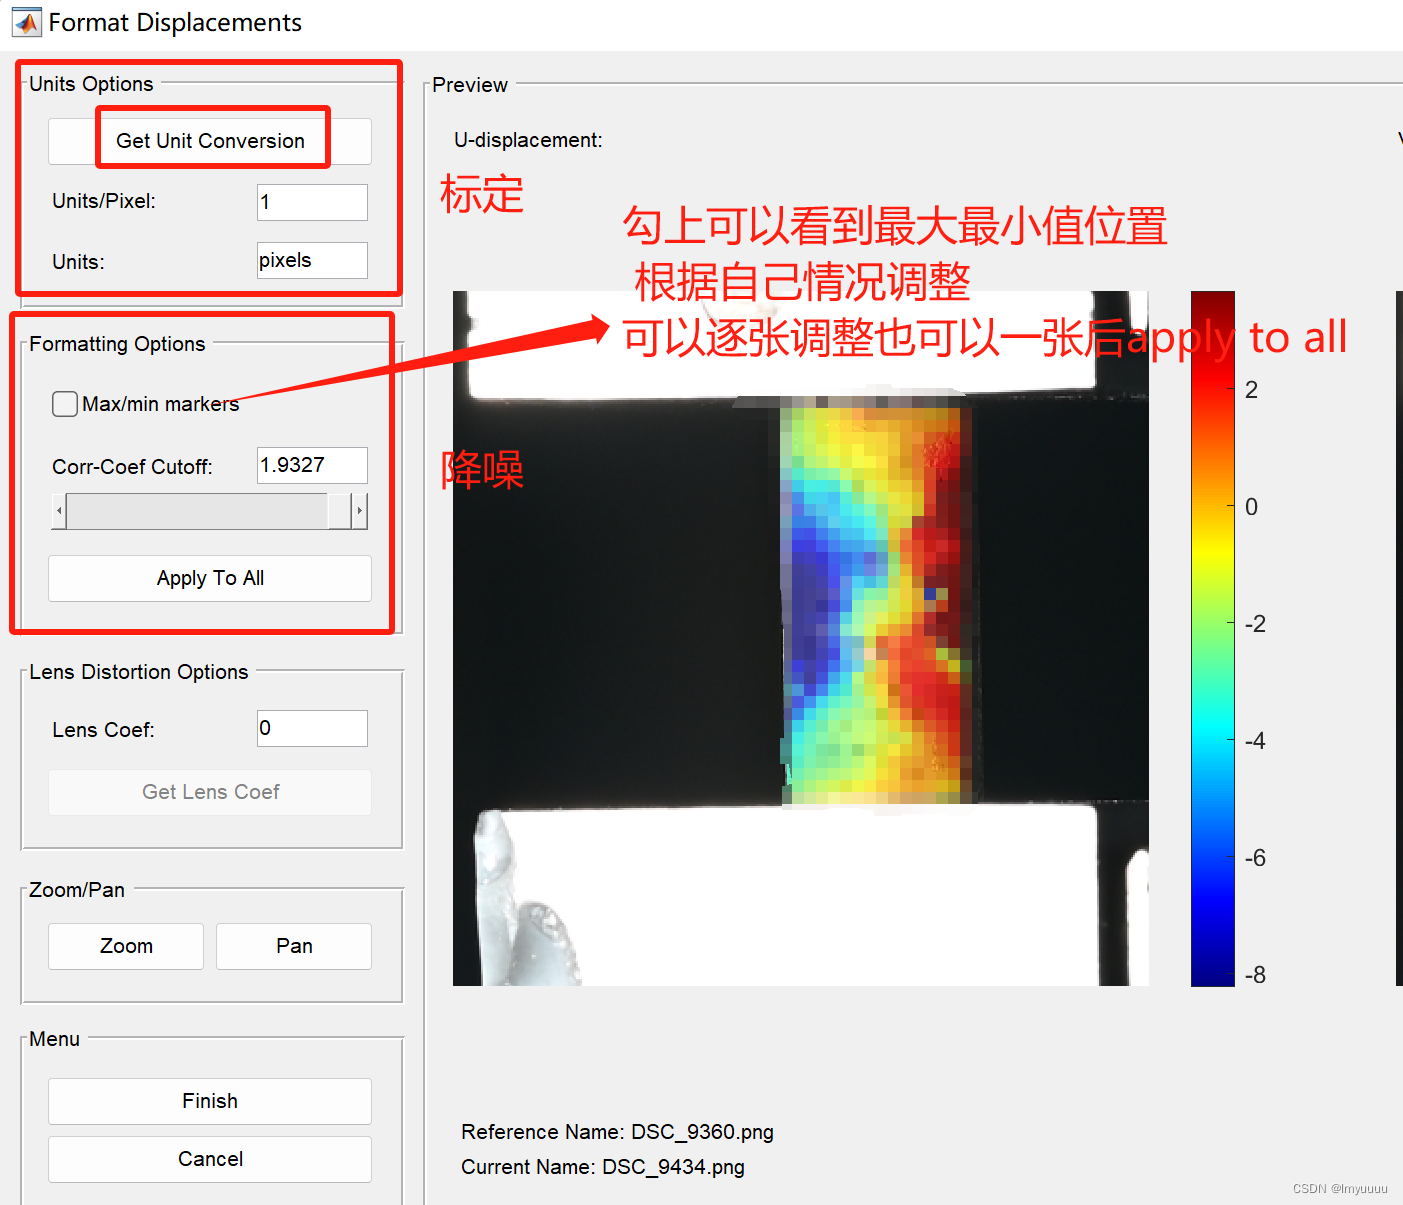Select the Formatting Options section header
1403x1205 pixels.
click(x=116, y=343)
